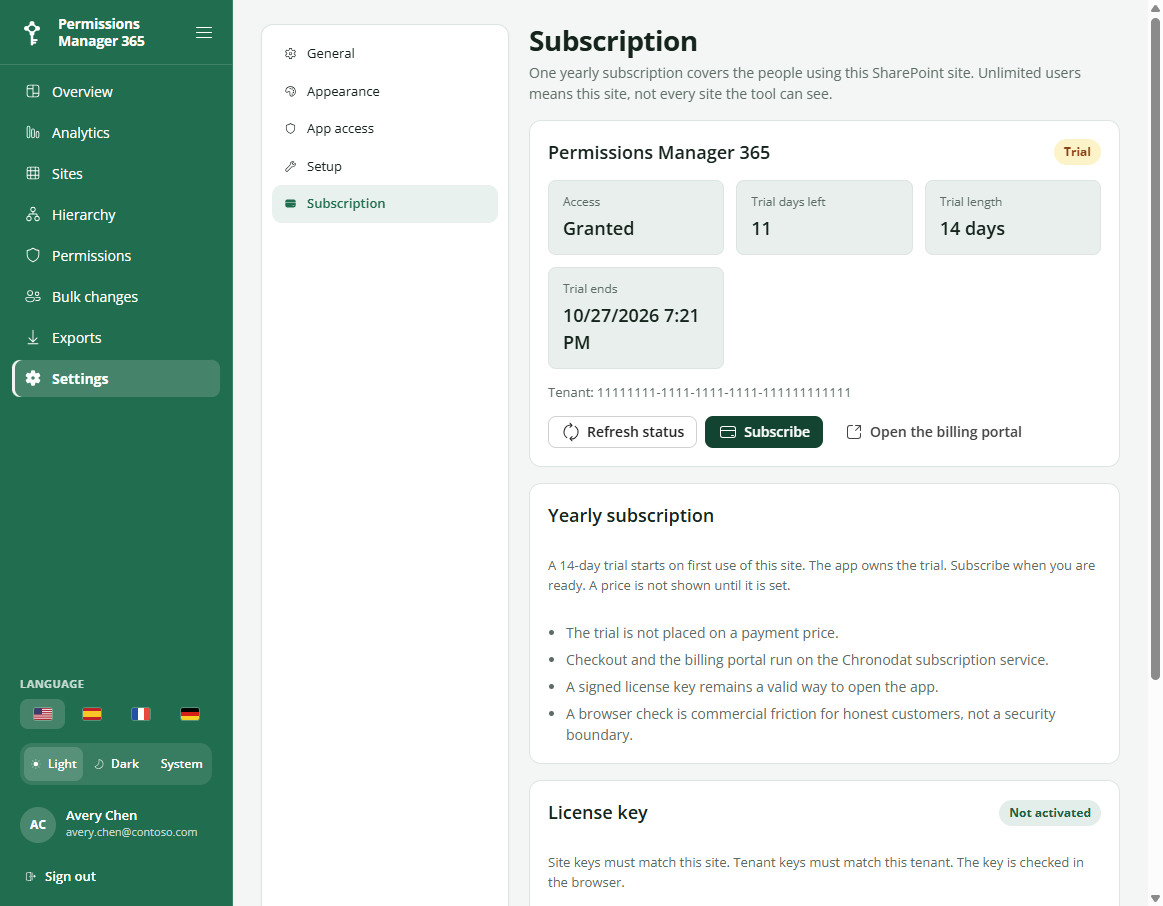Click the Permissions Manager 365 key logo
This screenshot has width=1163, height=906.
click(x=32, y=33)
